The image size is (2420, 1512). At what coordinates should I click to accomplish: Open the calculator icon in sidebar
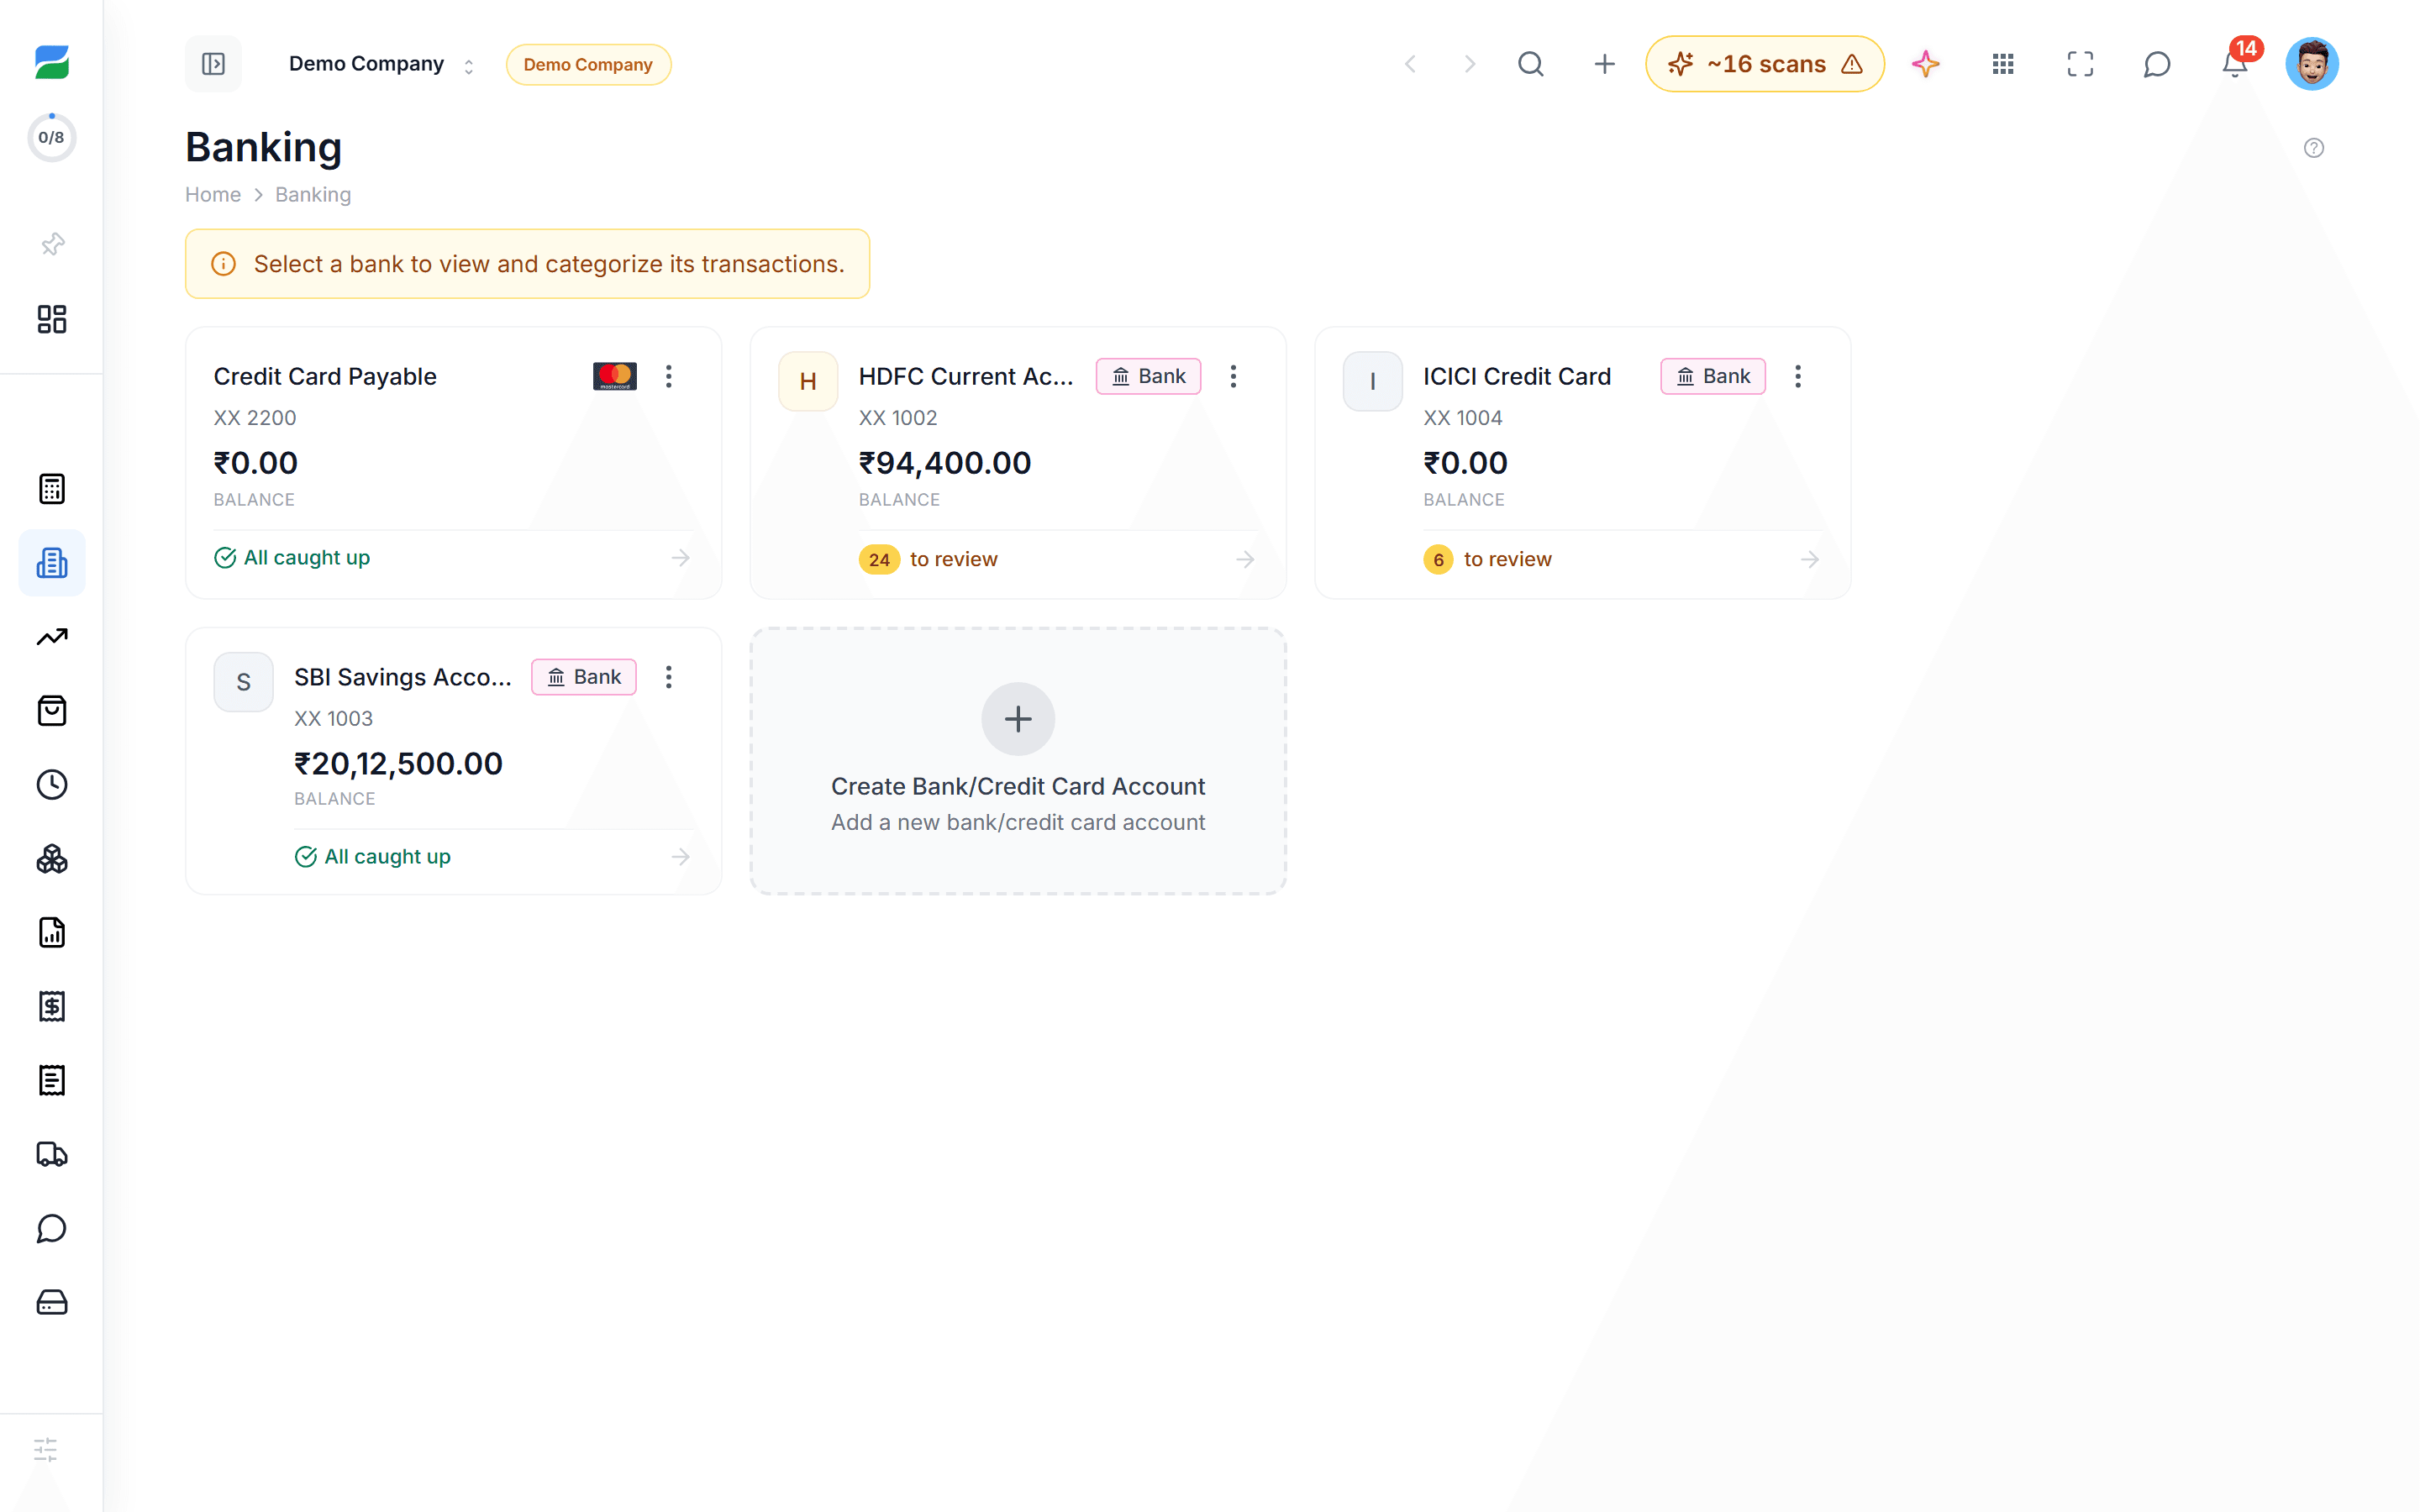[52, 489]
